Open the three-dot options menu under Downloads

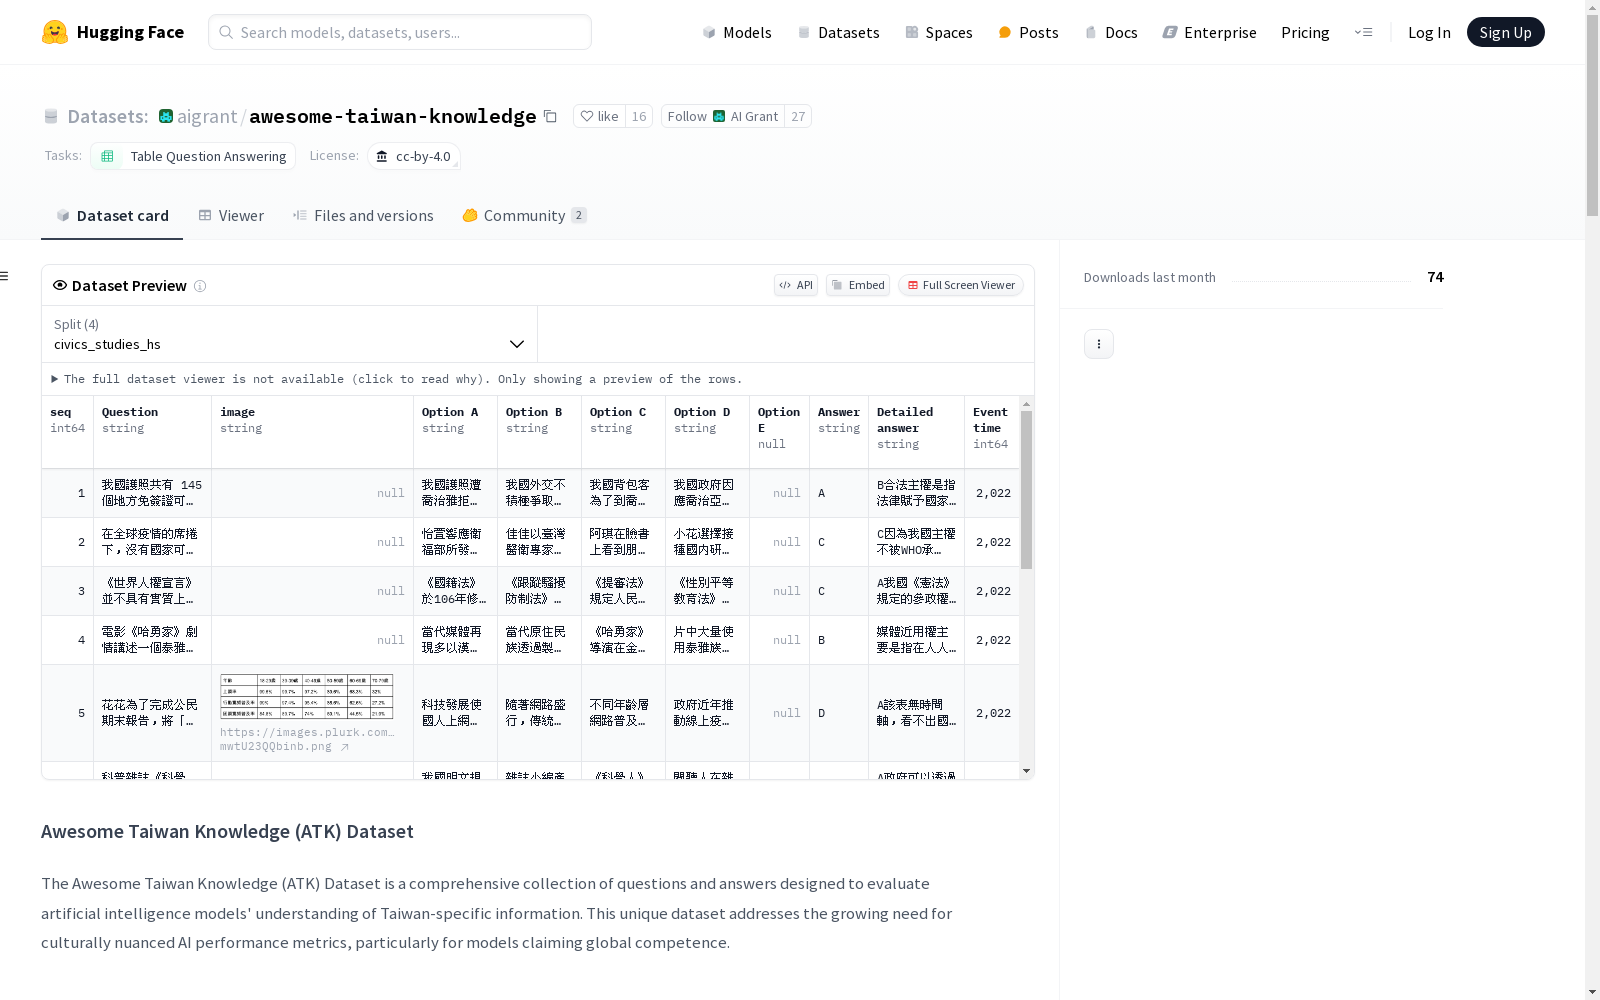click(1099, 344)
